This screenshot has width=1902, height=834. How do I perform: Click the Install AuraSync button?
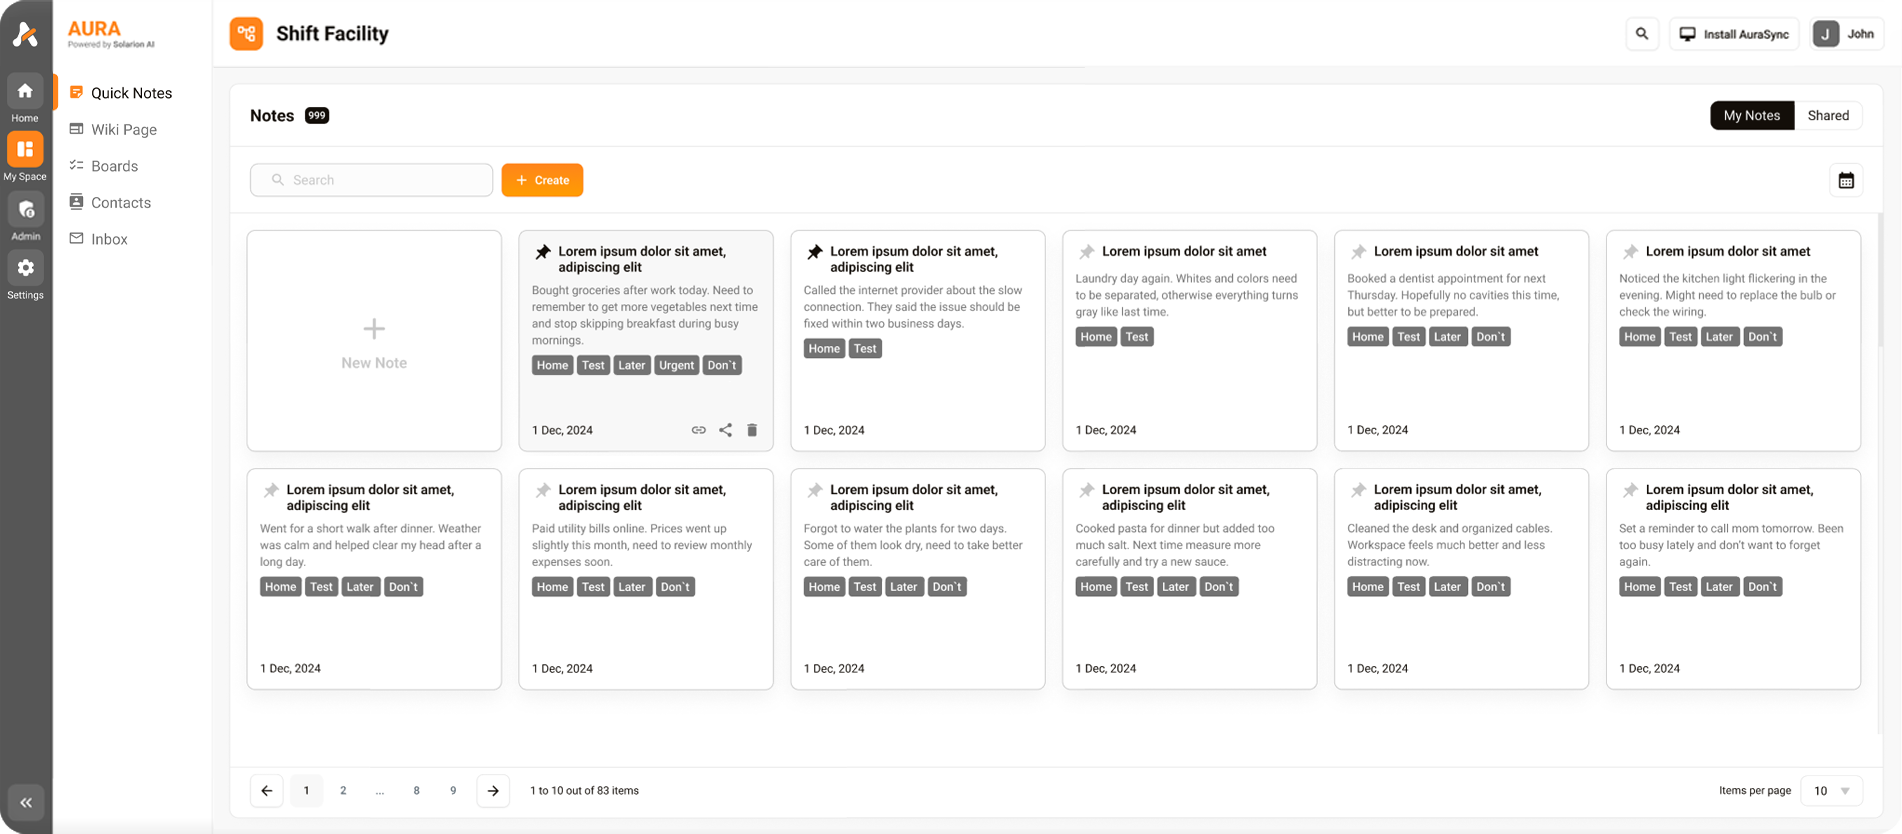[x=1734, y=34]
